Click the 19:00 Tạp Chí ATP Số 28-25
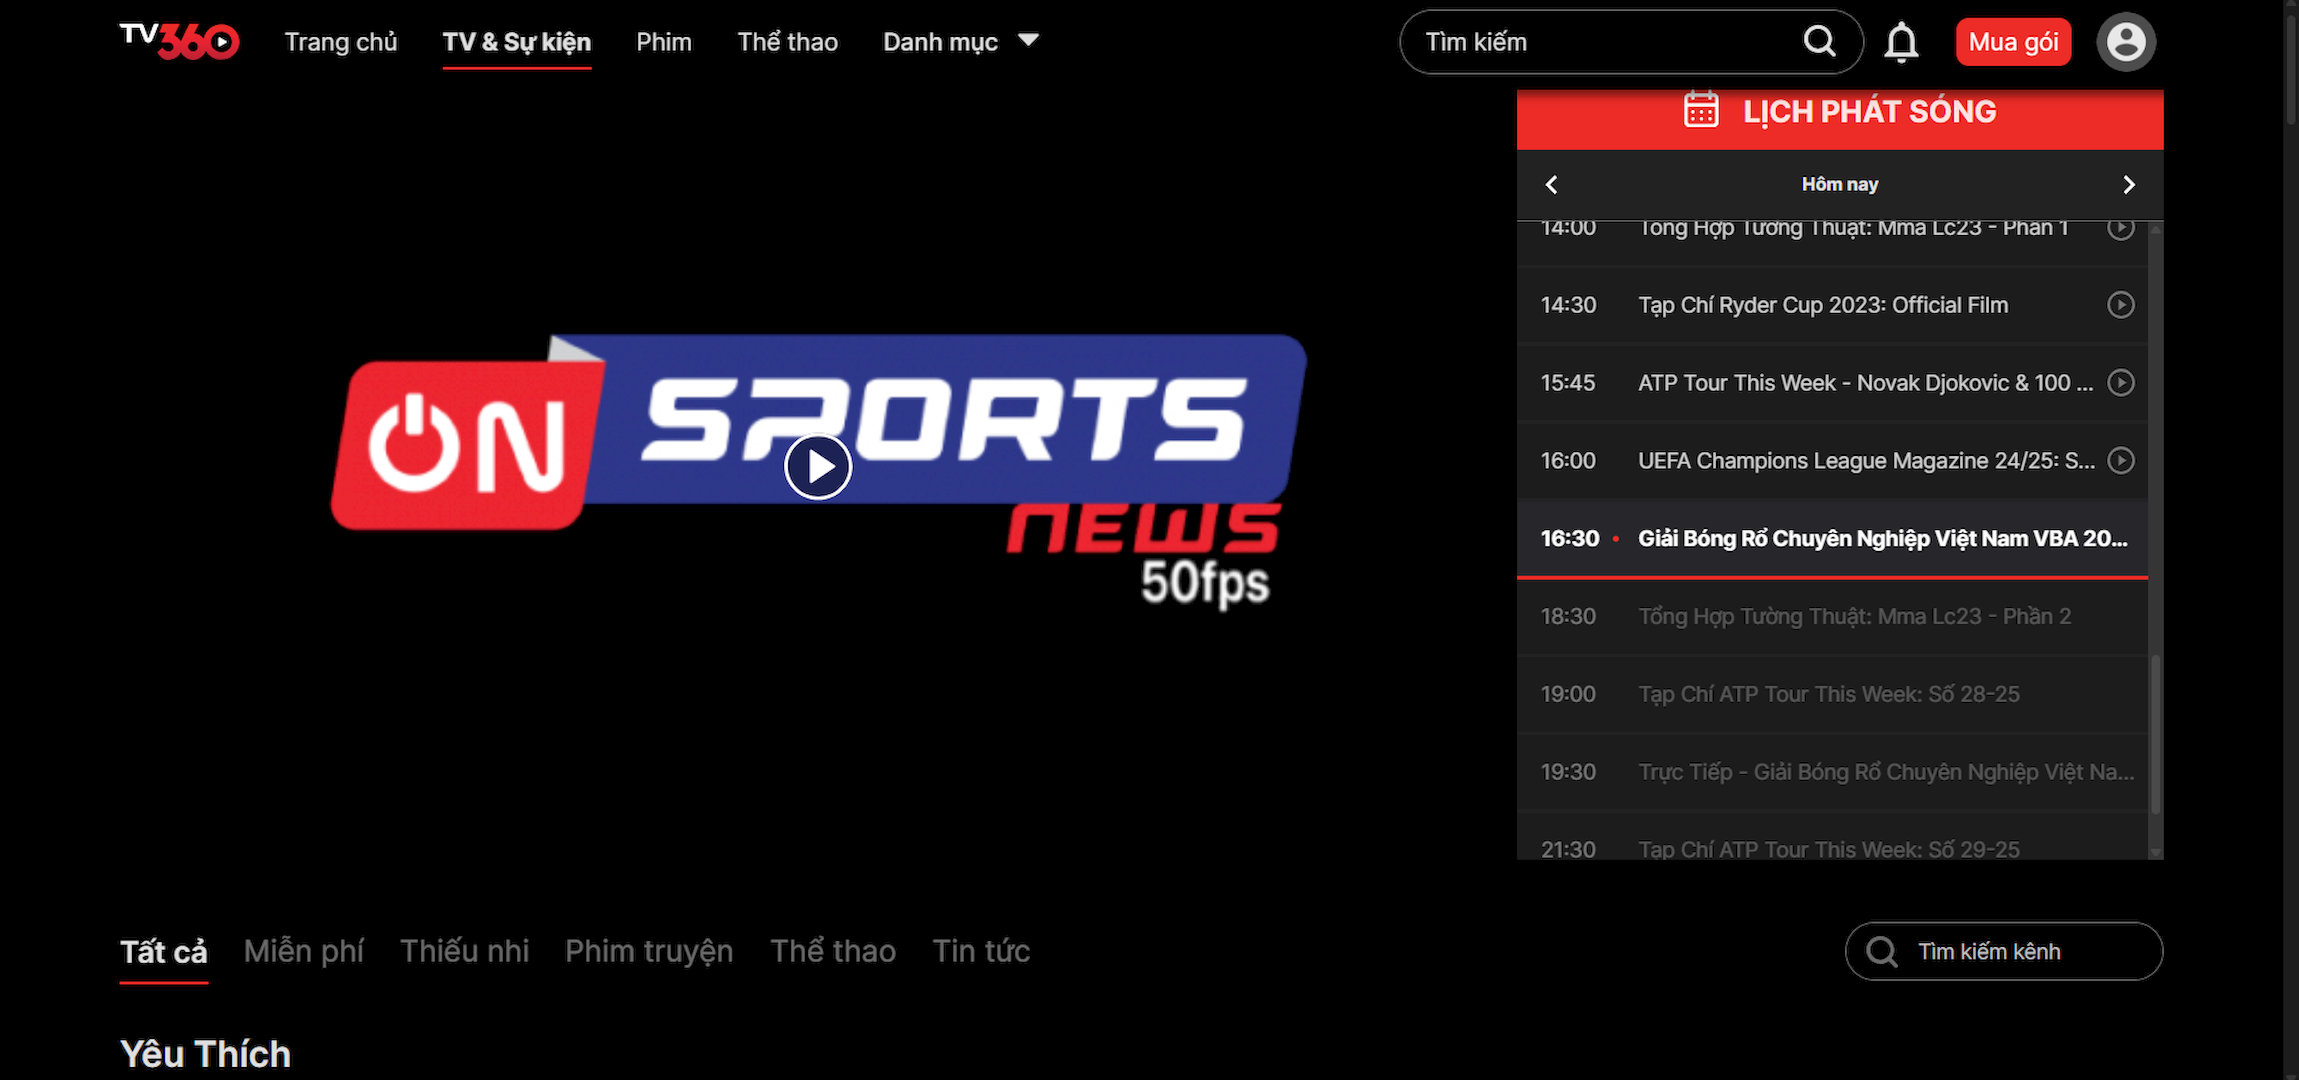Image resolution: width=2299 pixels, height=1080 pixels. click(x=1832, y=694)
